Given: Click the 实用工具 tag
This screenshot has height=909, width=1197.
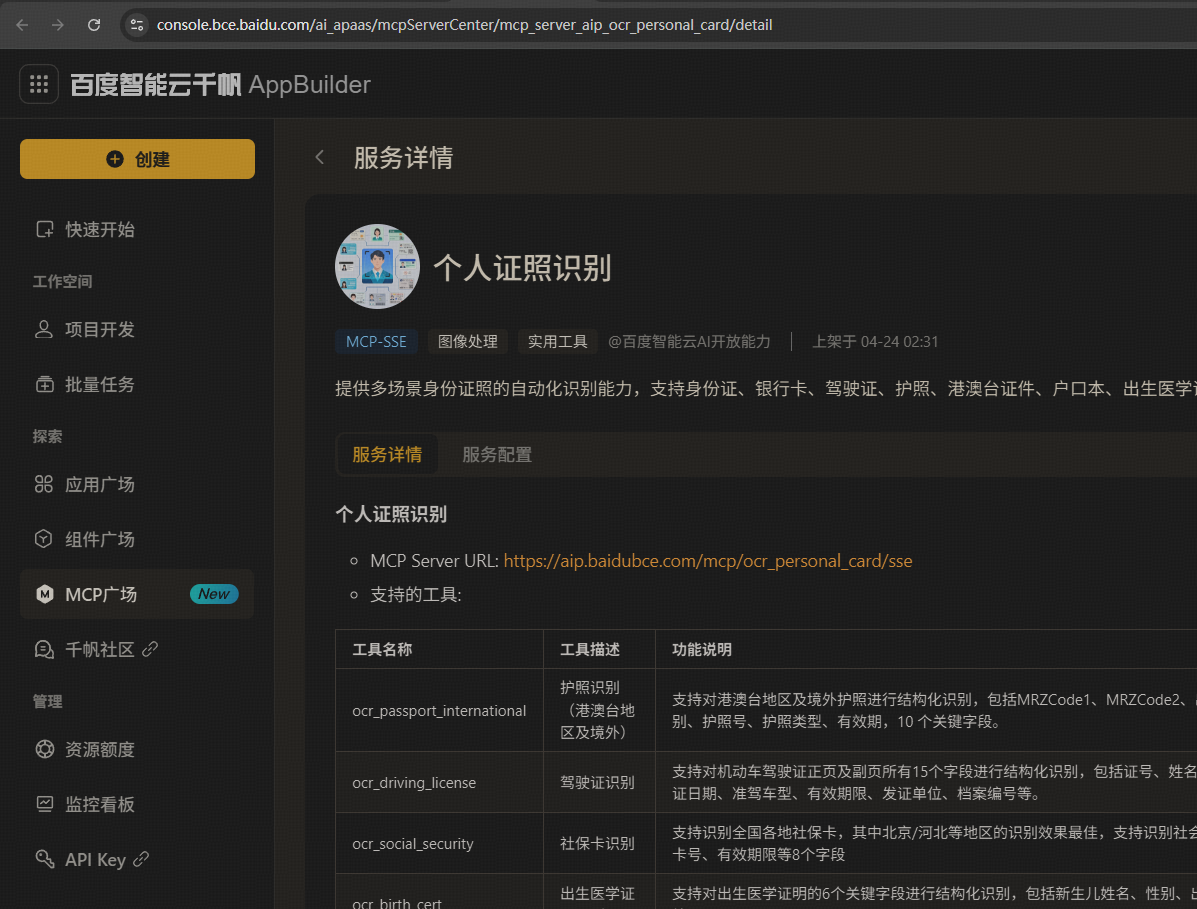Looking at the screenshot, I should [557, 341].
